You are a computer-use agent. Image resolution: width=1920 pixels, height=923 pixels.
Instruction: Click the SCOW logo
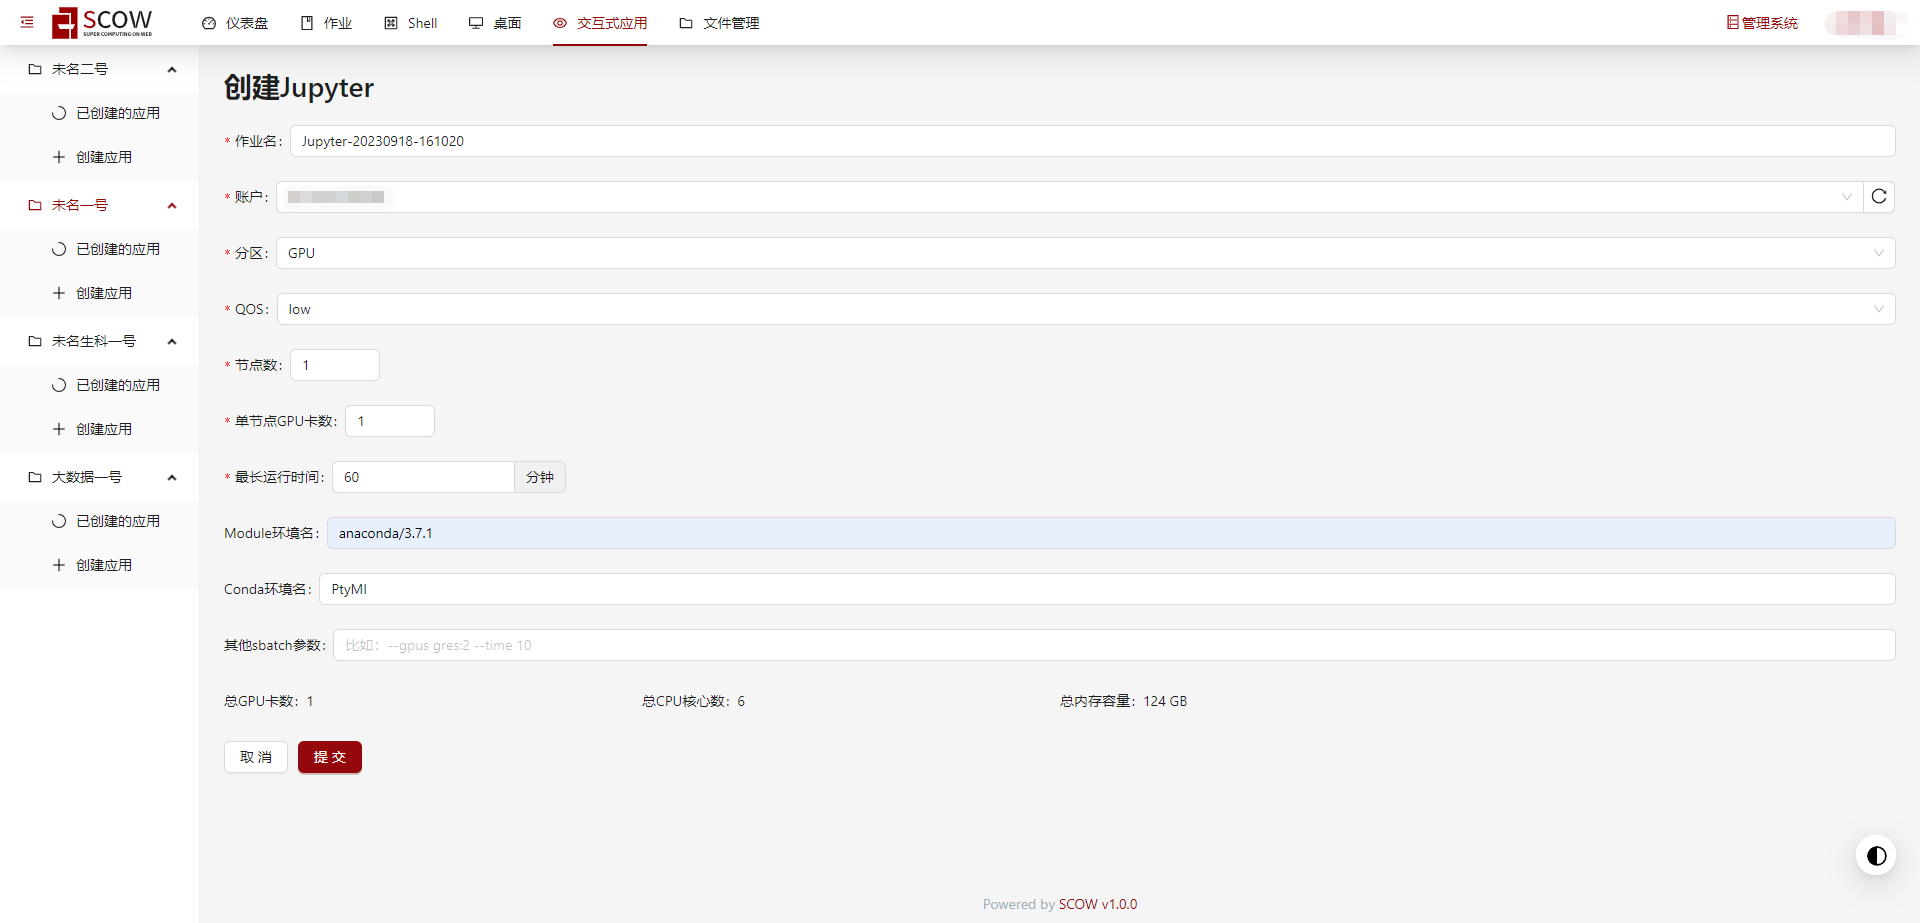pyautogui.click(x=103, y=22)
